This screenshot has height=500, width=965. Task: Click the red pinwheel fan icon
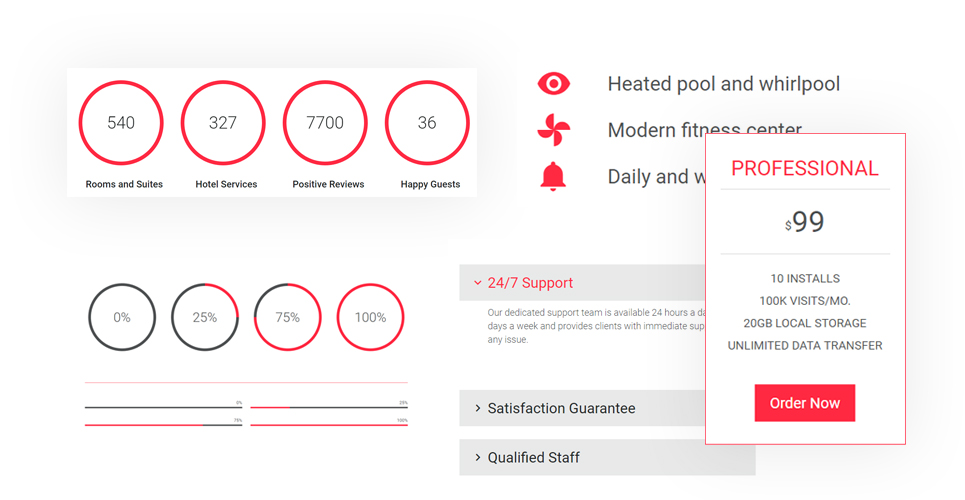click(x=554, y=130)
